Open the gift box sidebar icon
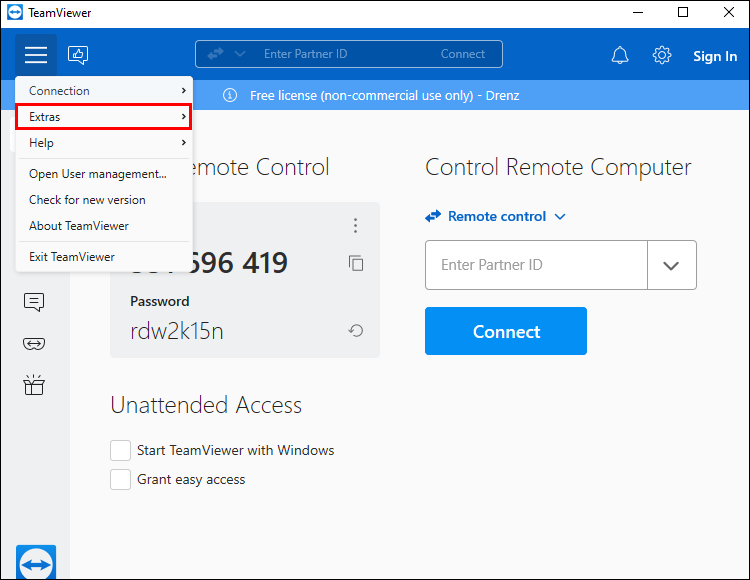 34,385
